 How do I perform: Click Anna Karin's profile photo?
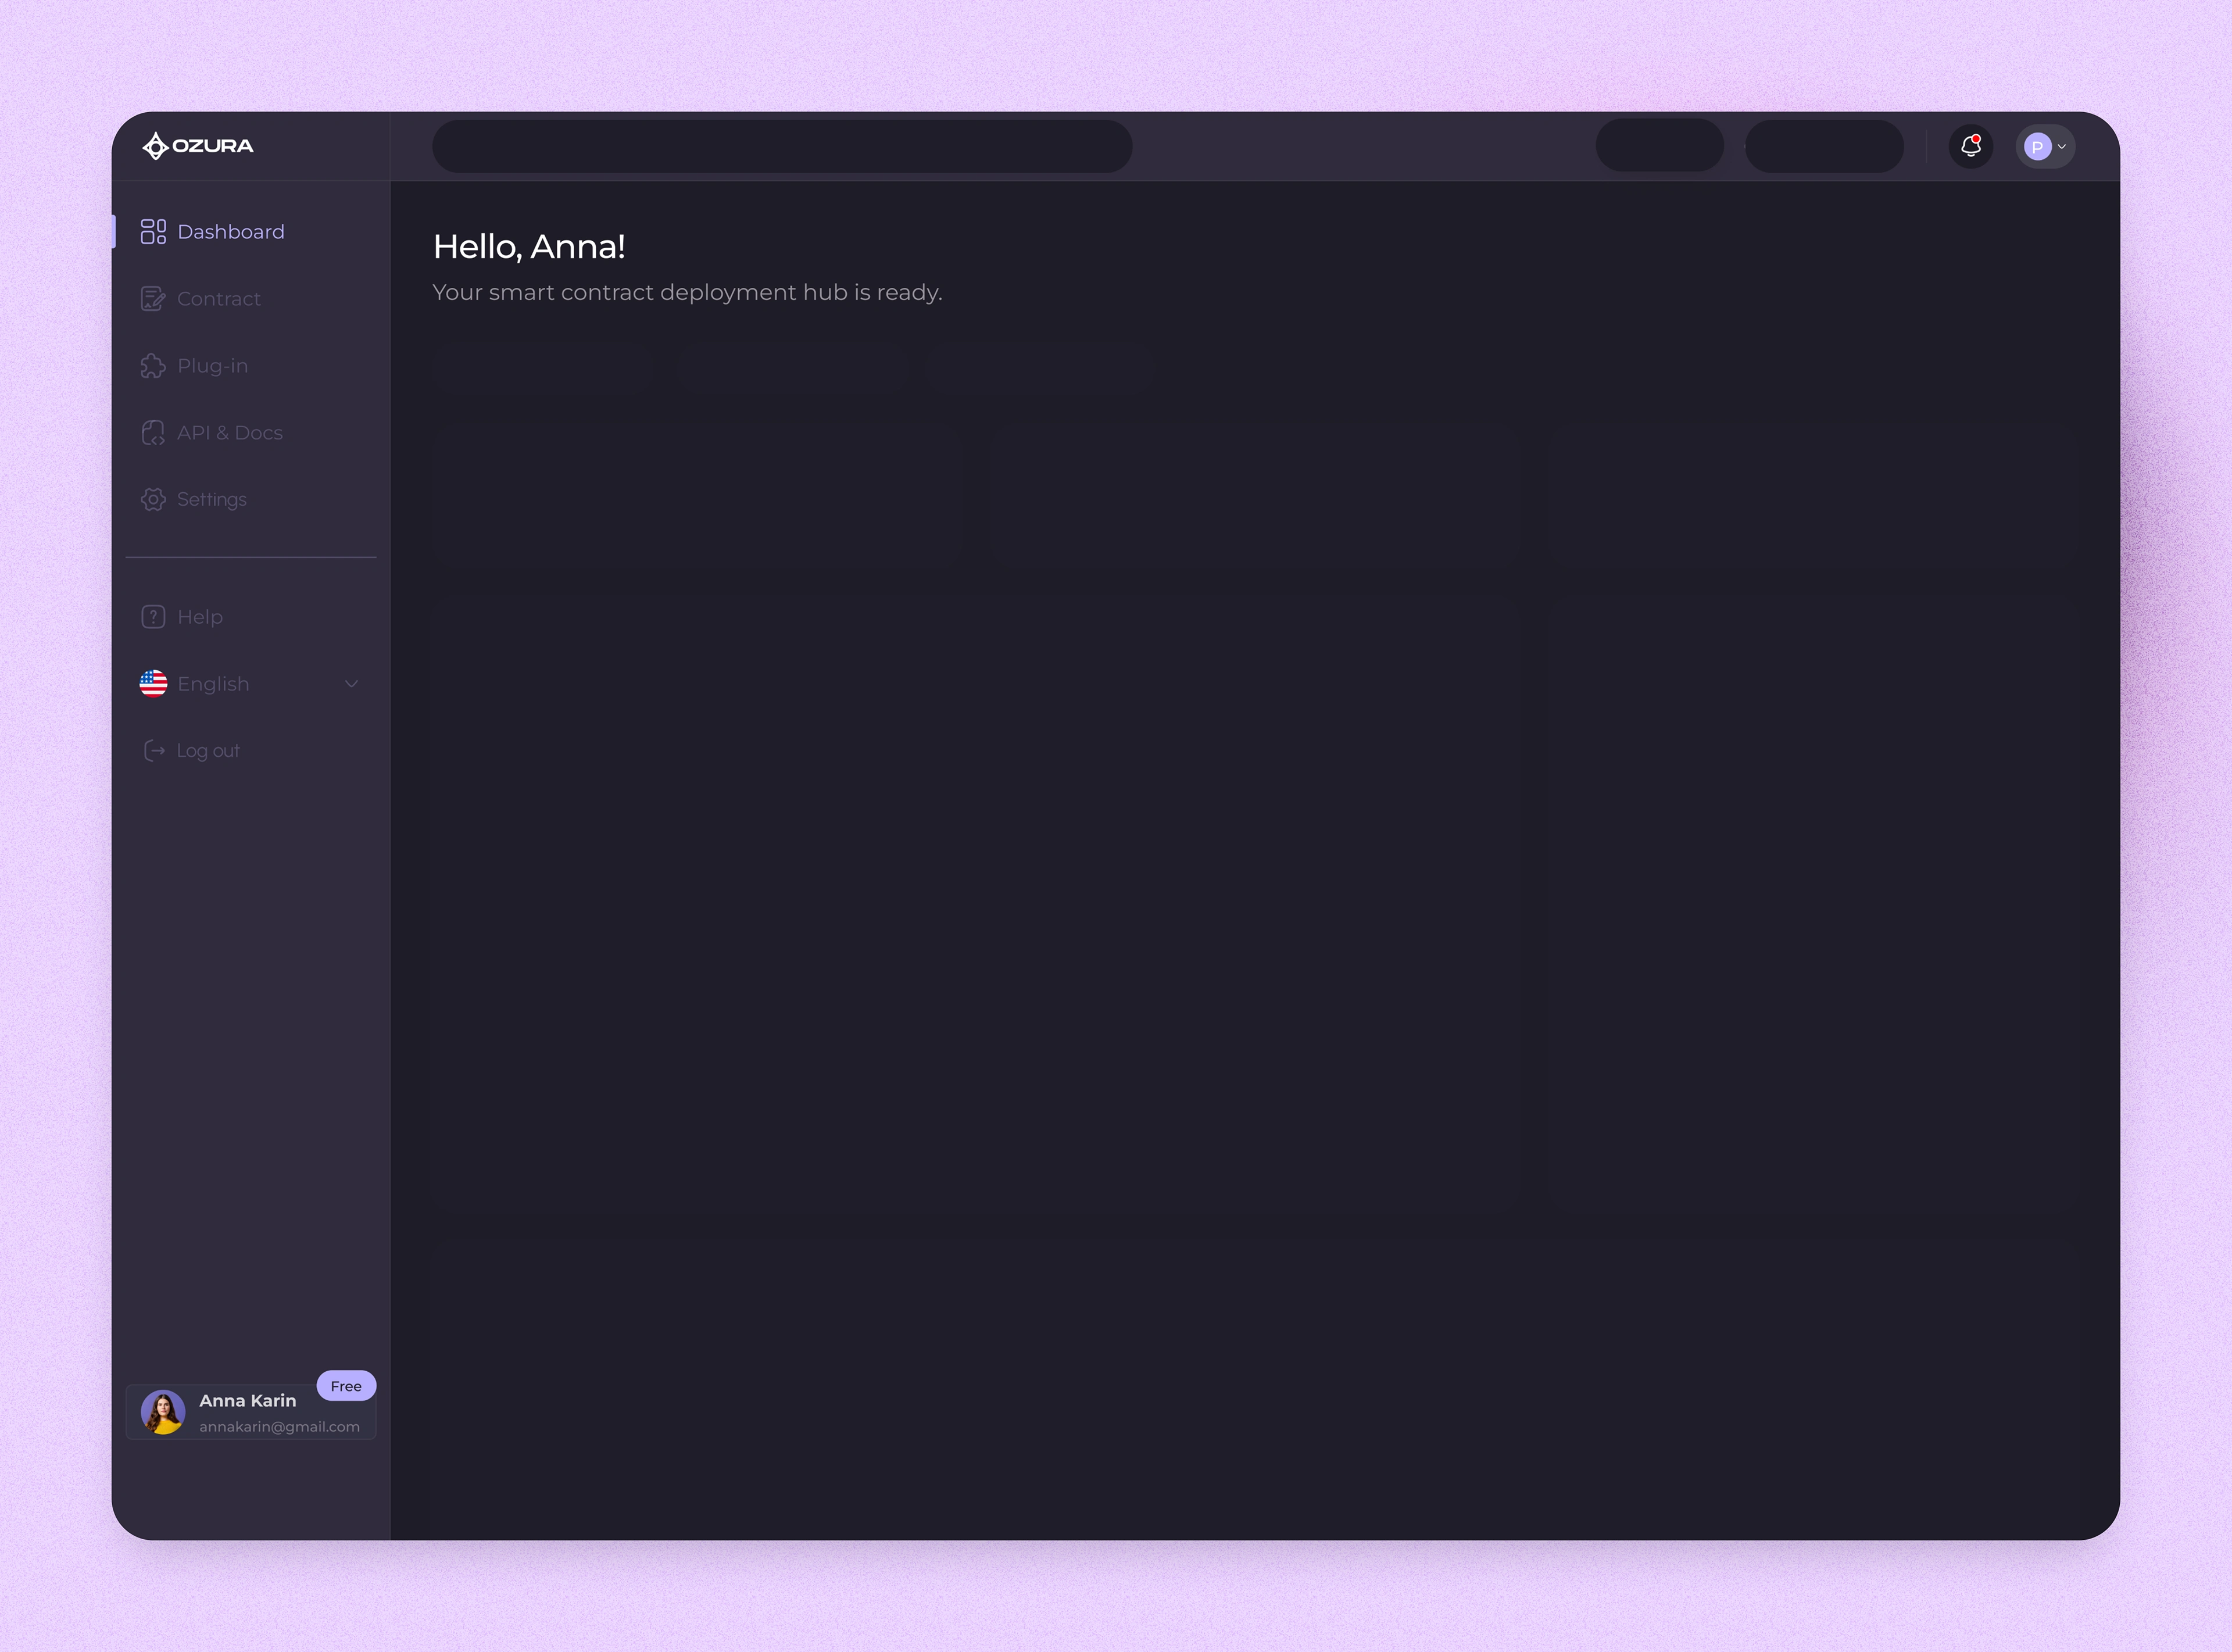163,1412
